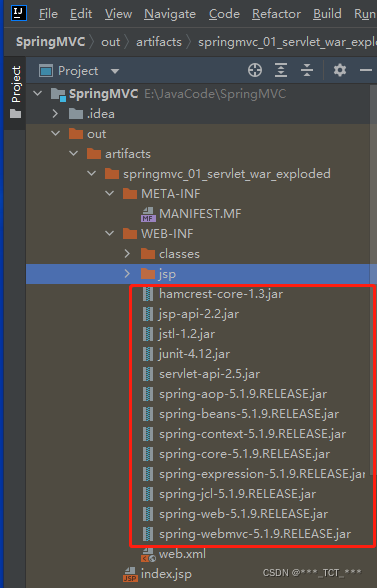Select the .idea folder icon
Image resolution: width=377 pixels, height=588 pixels.
pyautogui.click(x=76, y=114)
